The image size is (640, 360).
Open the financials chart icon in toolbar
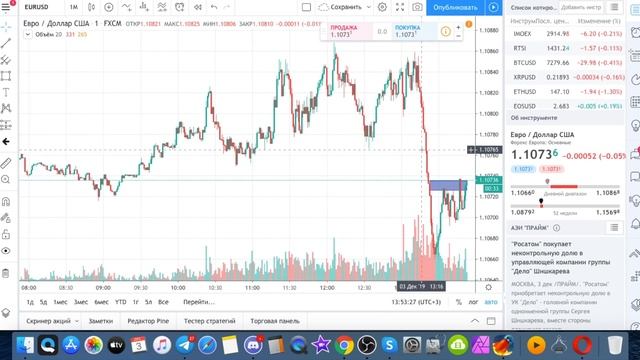[x=144, y=7]
